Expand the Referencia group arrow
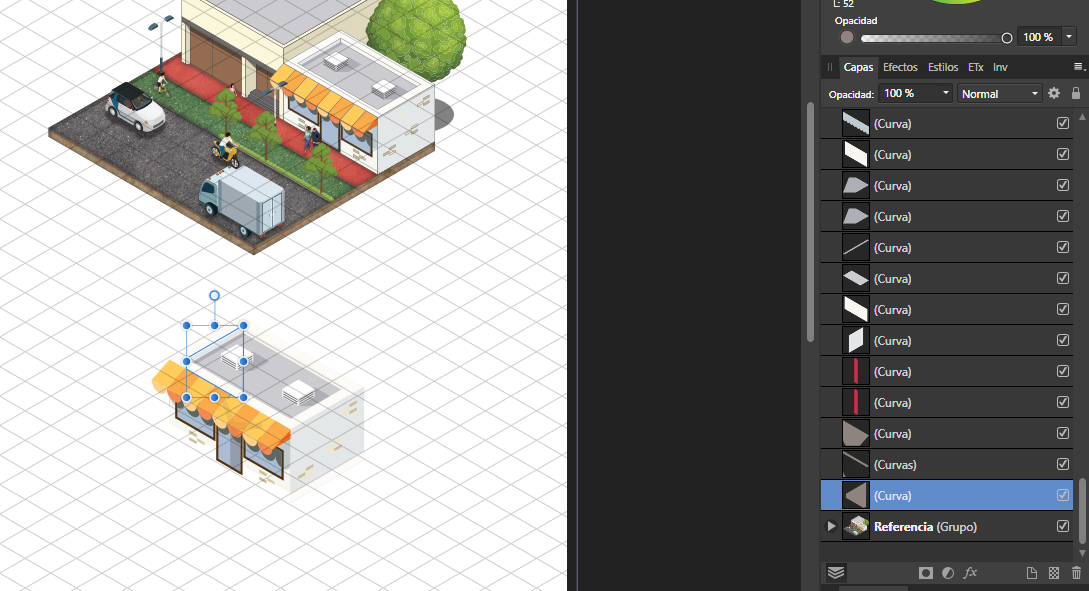1089x591 pixels. [831, 526]
